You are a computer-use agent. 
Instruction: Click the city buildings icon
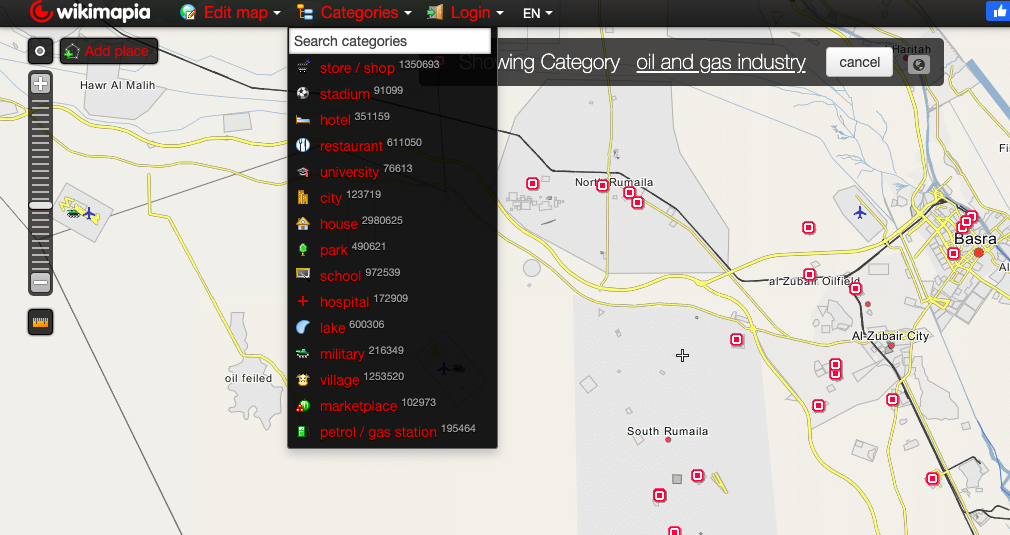tap(303, 197)
